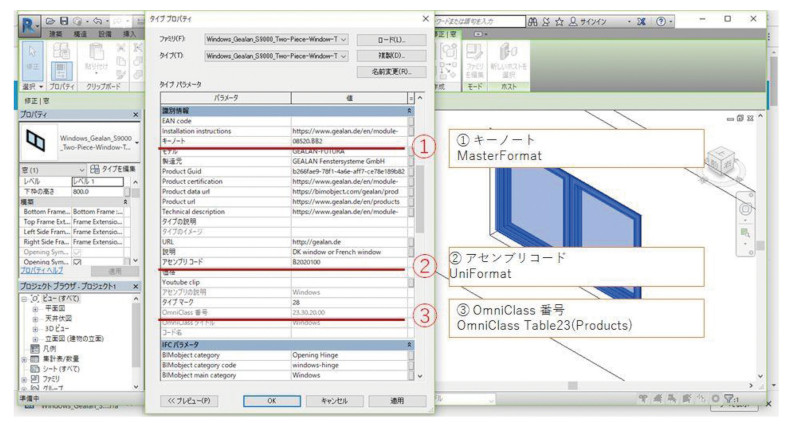This screenshot has height=429, width=800.
Task: Switch to the 設備 ribbon tab
Action: point(105,34)
